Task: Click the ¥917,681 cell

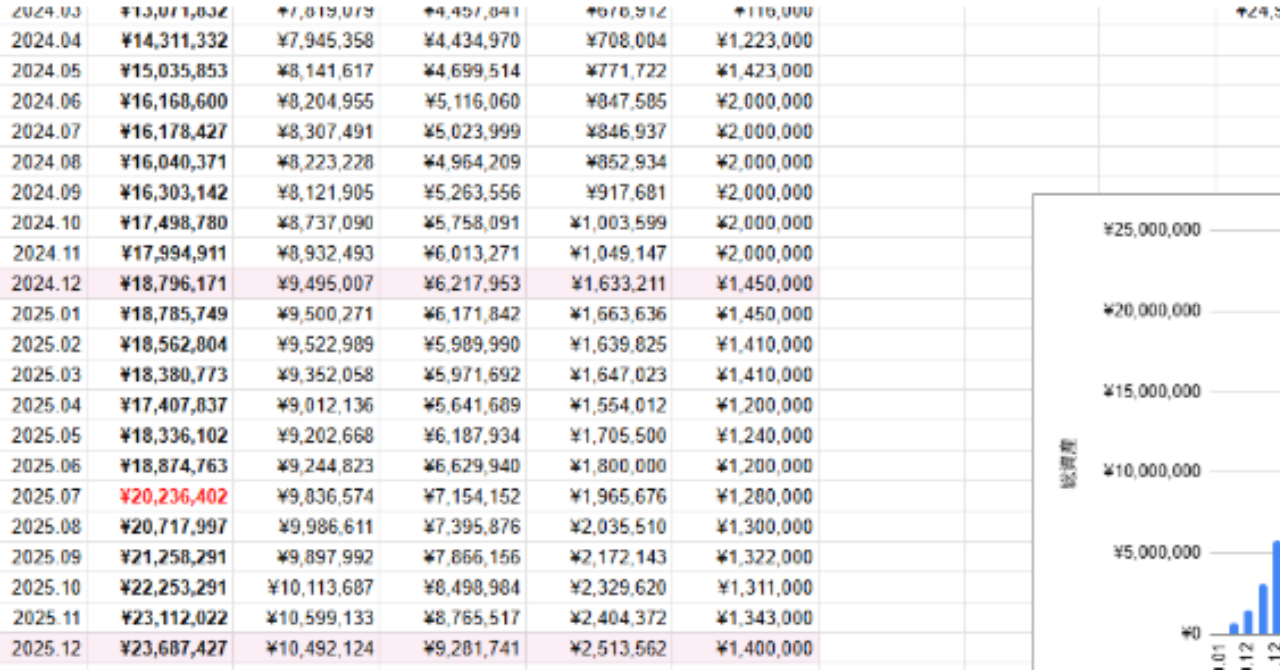Action: click(627, 193)
